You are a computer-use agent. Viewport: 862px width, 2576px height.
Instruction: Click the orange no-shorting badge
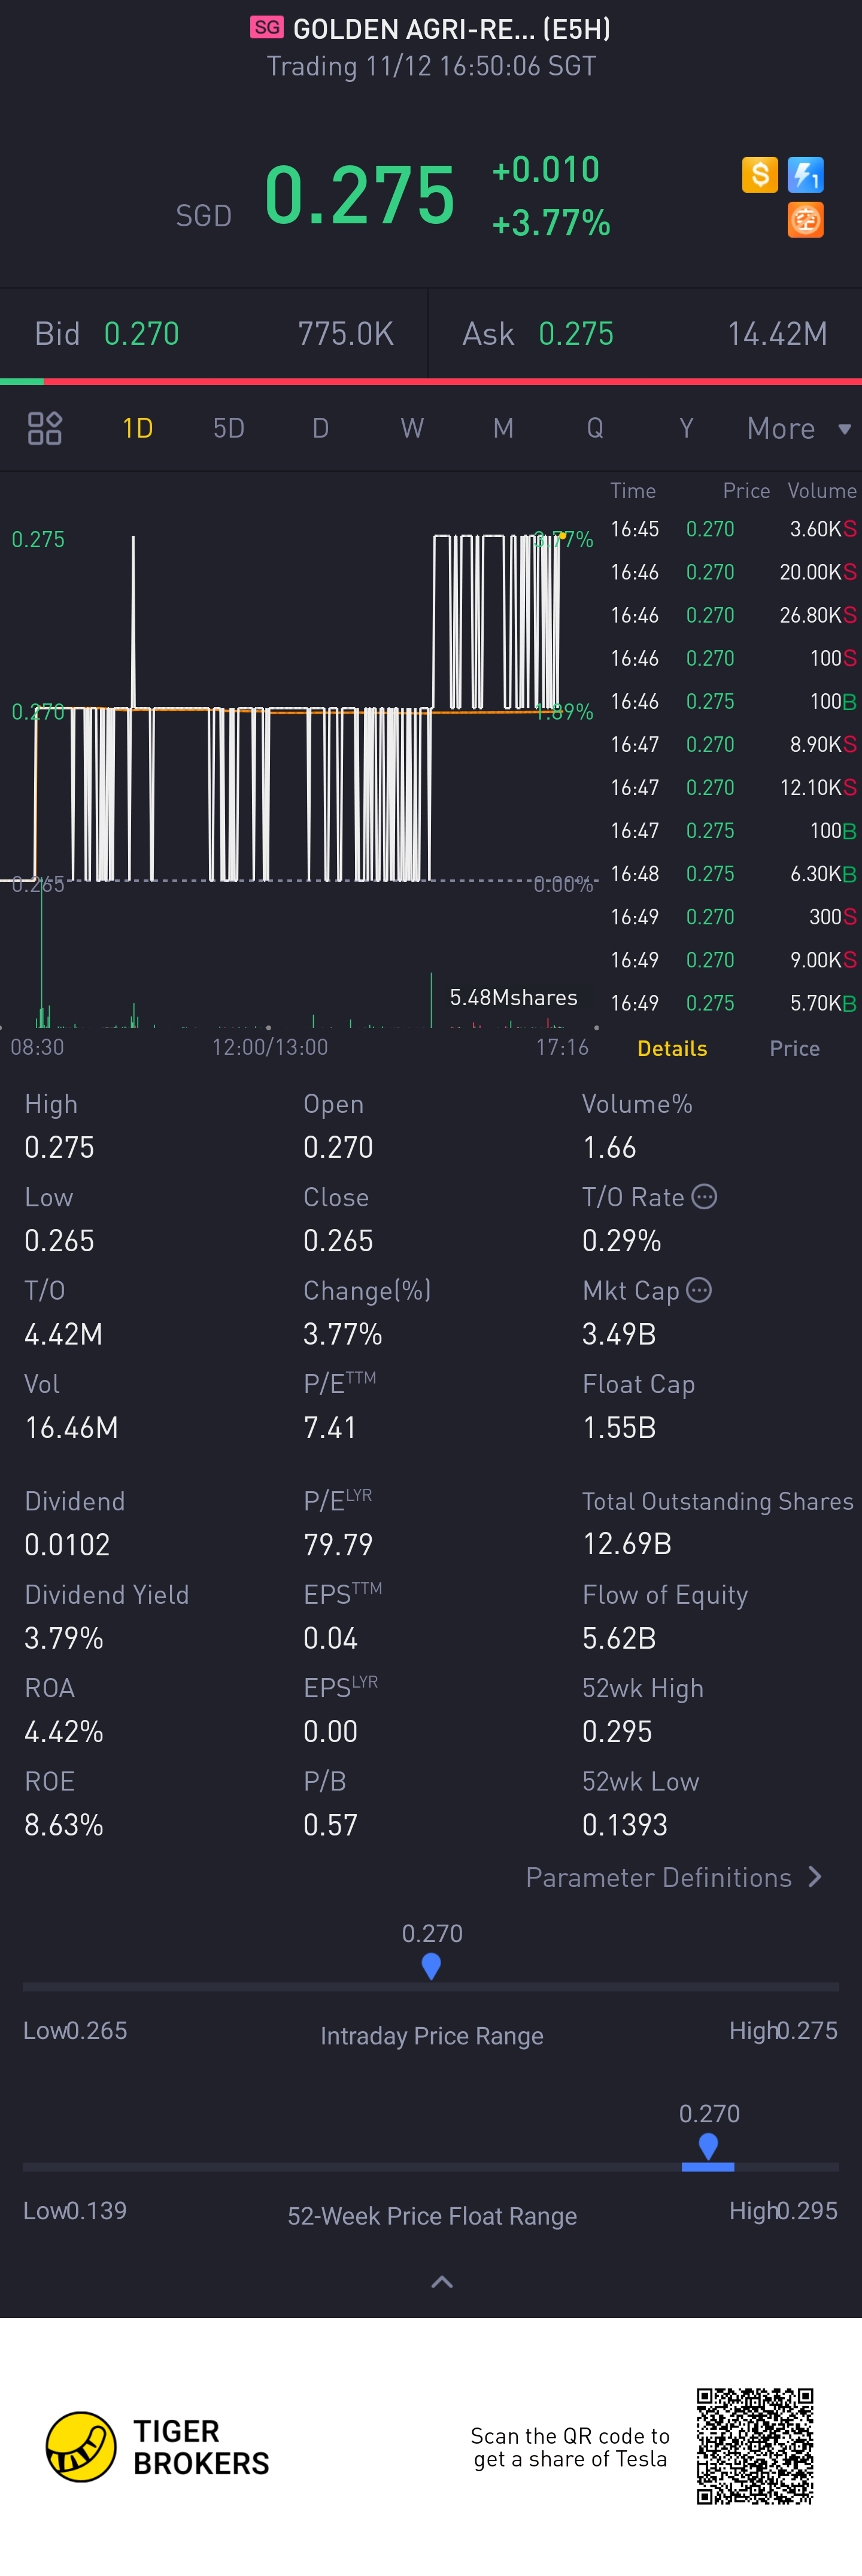(x=805, y=220)
